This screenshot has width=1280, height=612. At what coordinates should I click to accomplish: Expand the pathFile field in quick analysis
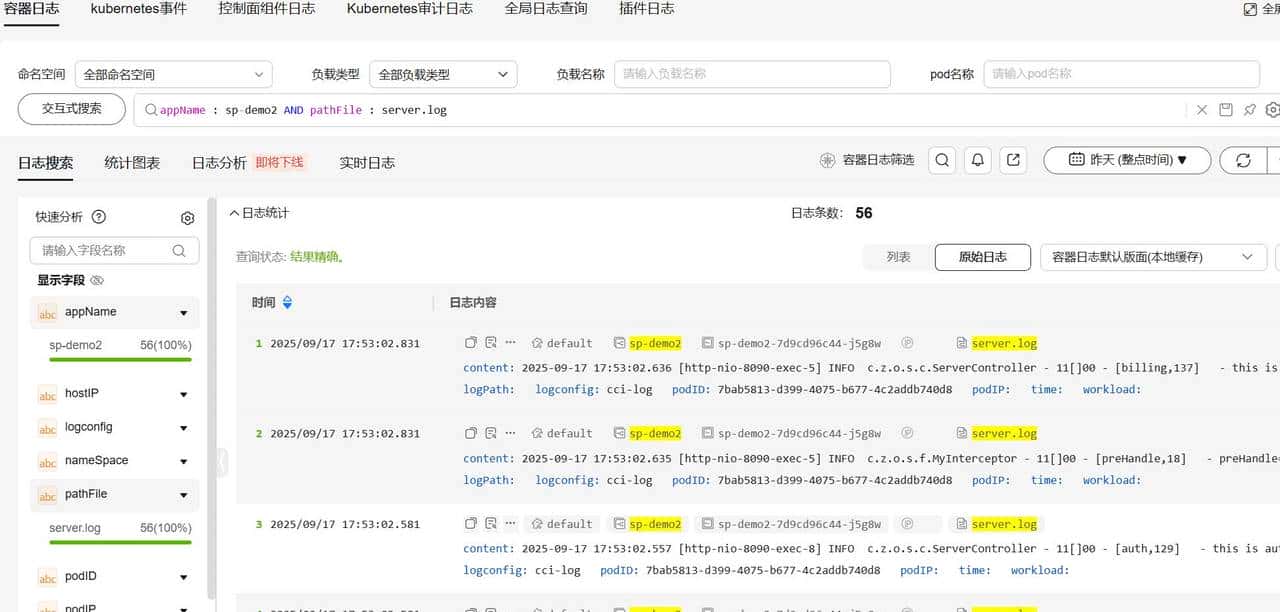coord(183,494)
